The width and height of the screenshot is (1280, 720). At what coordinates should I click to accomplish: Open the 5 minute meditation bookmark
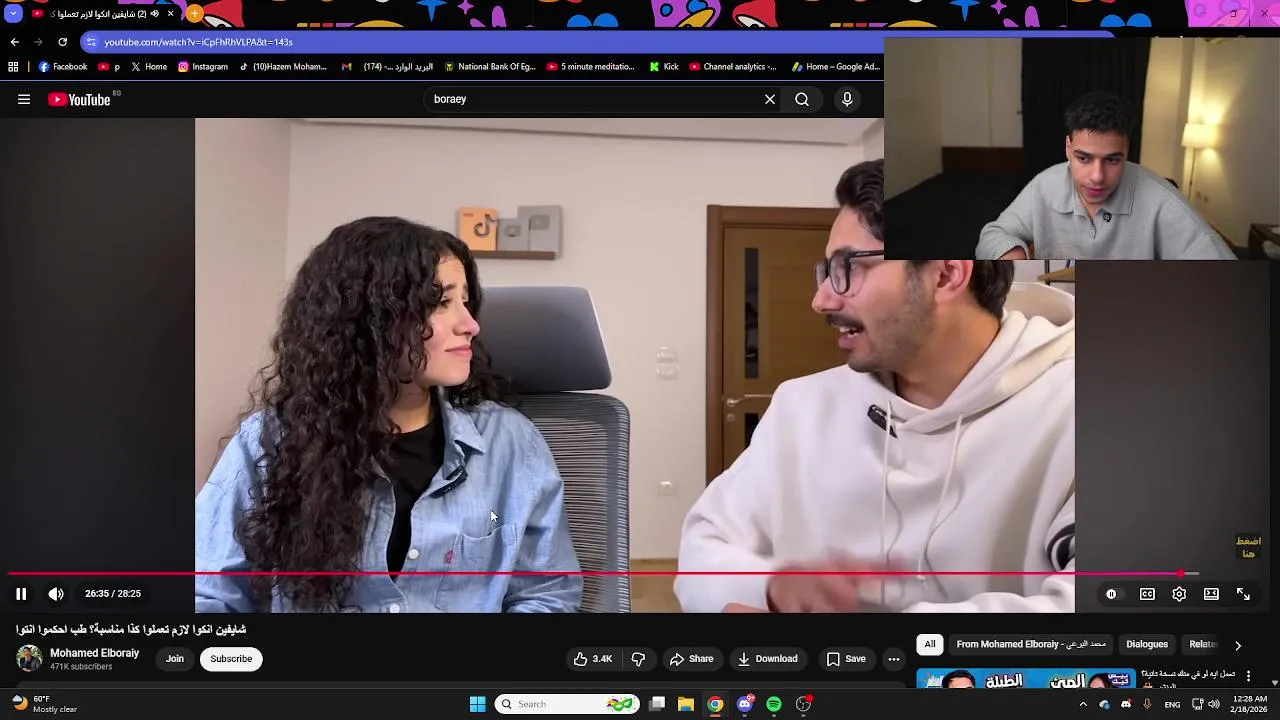pyautogui.click(x=591, y=67)
